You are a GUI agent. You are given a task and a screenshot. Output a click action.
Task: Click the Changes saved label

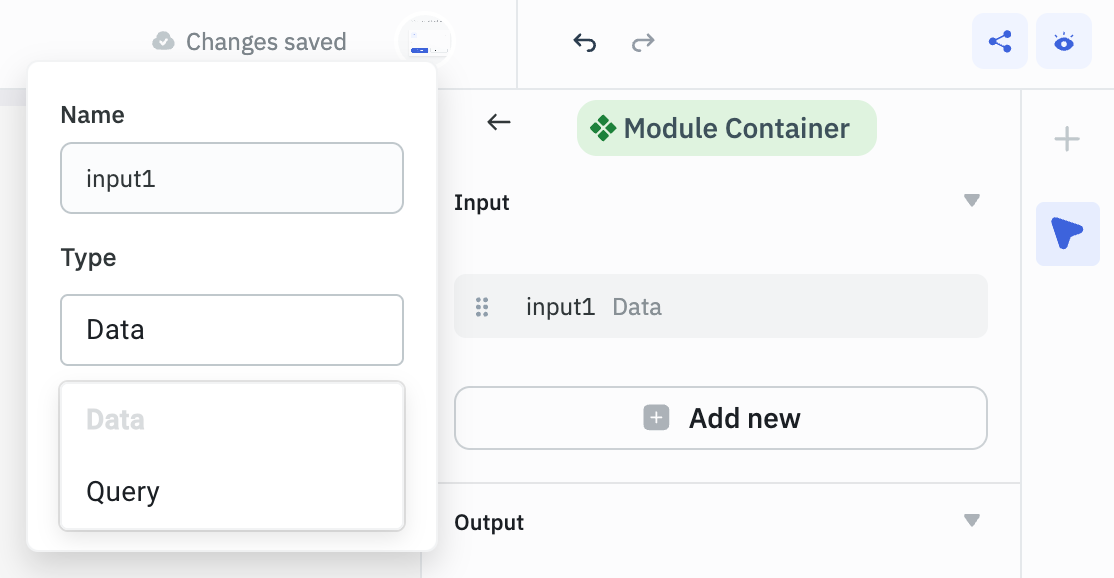266,41
